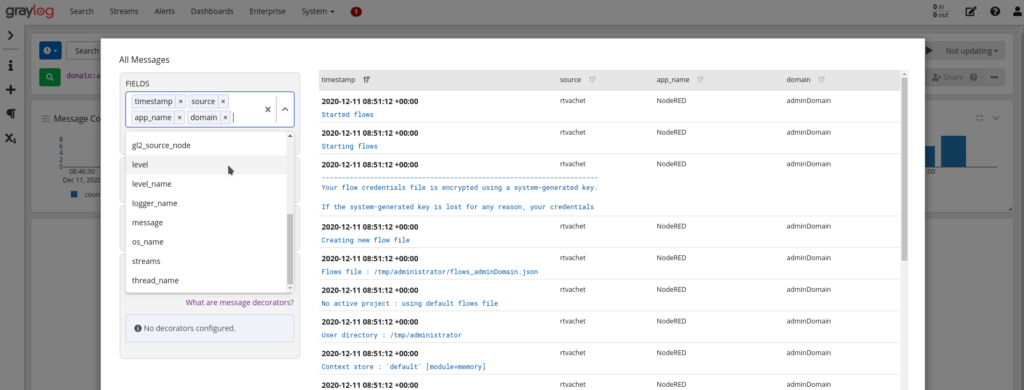Select level from the field list
Image resolution: width=1024 pixels, height=390 pixels.
(x=206, y=165)
